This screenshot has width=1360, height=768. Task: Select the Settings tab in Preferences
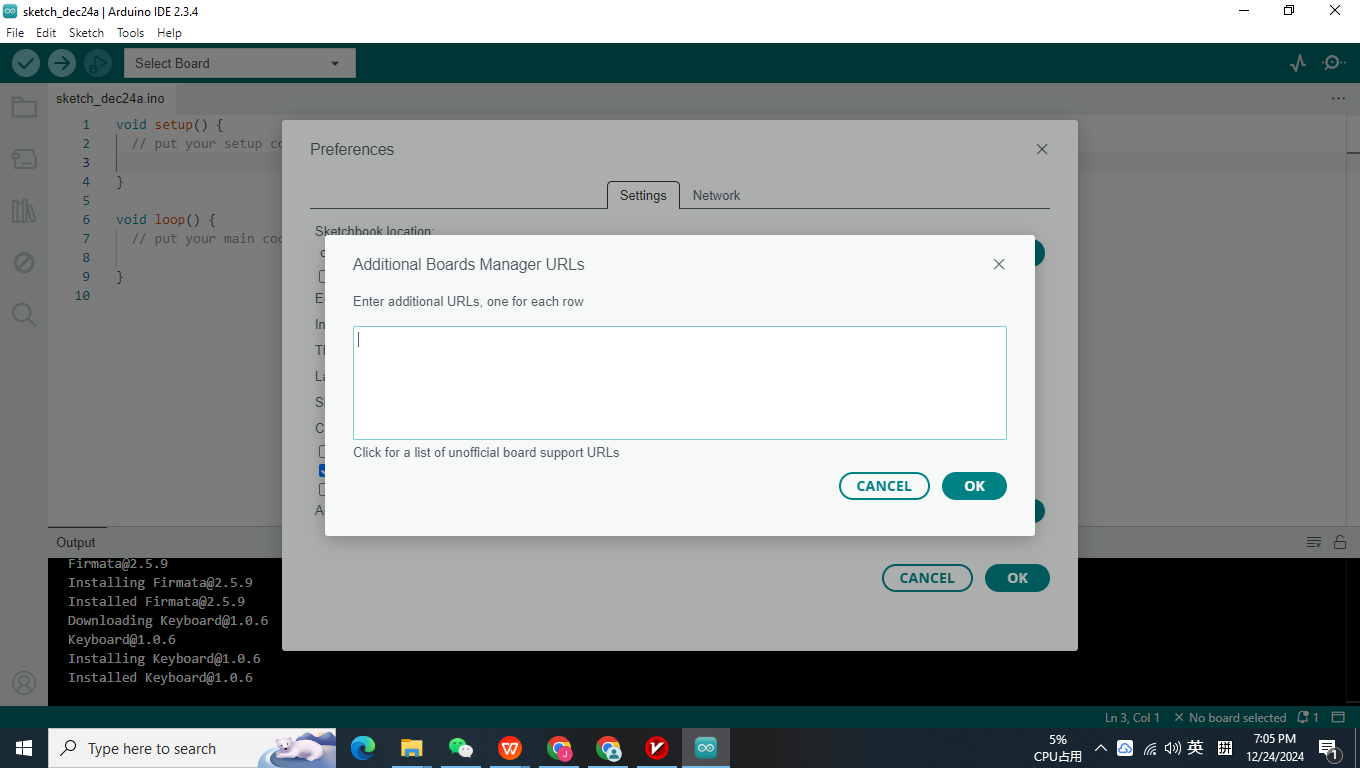click(643, 195)
